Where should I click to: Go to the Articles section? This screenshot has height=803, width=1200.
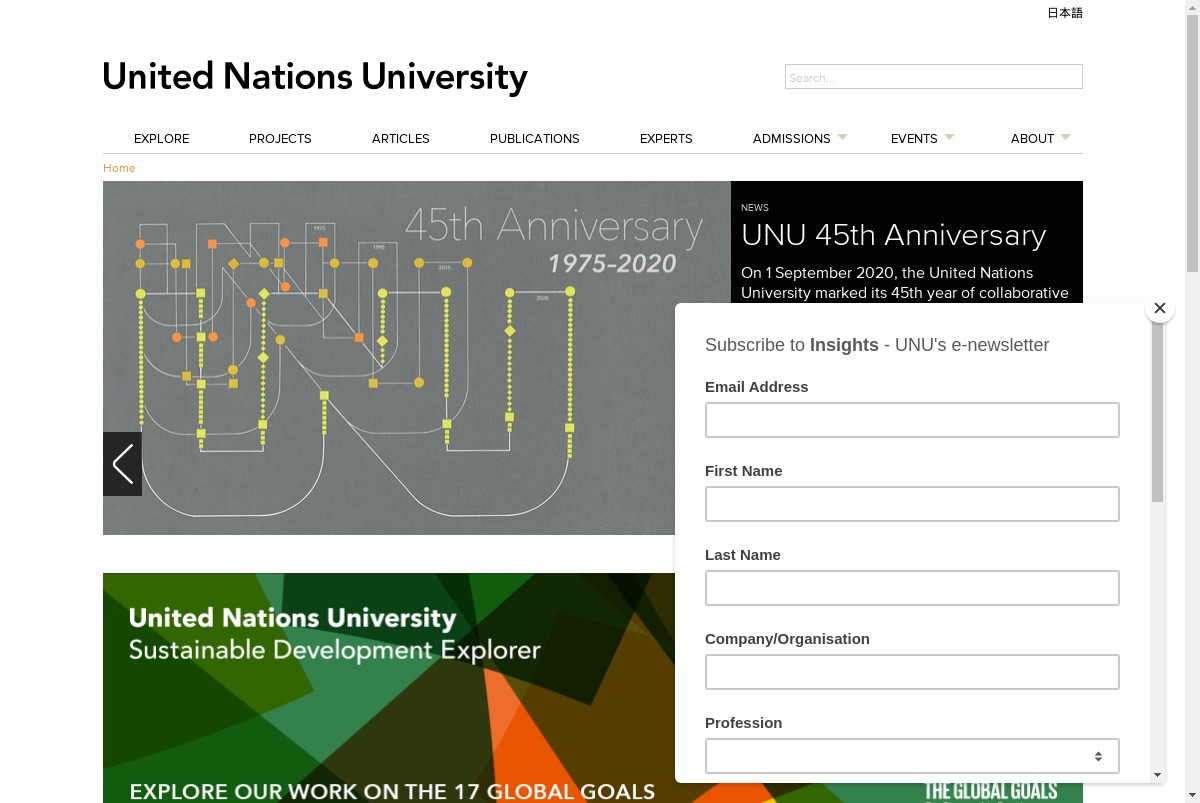coord(401,139)
